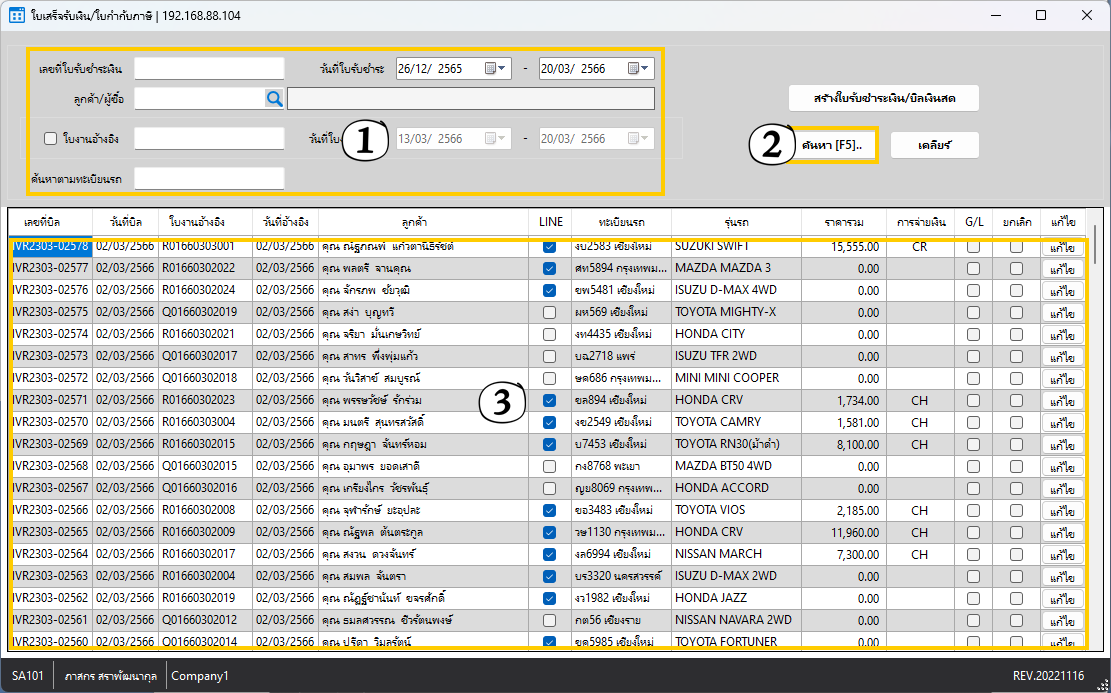Enable the ใบงานอ้างอิง checkbox
Viewport: 1111px width, 693px height.
(51, 139)
